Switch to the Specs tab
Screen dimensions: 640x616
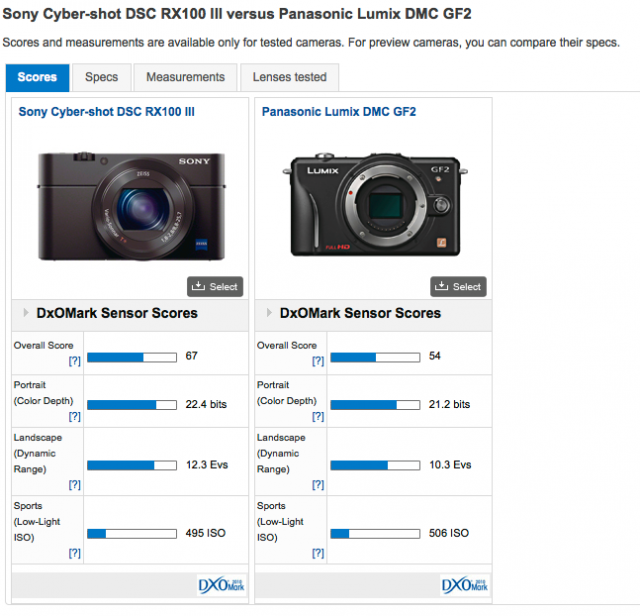(102, 77)
